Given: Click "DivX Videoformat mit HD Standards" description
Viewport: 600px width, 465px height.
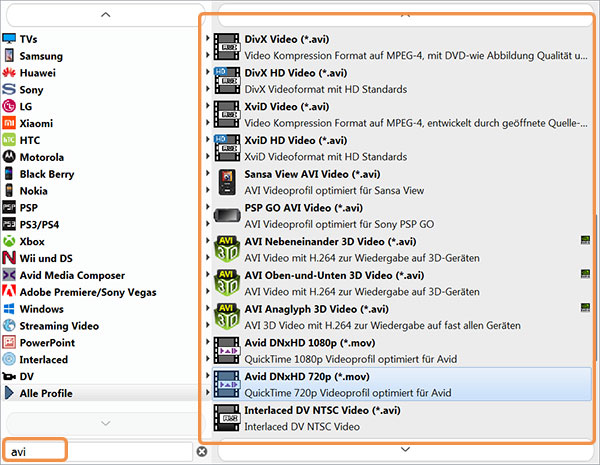Looking at the screenshot, I should (x=326, y=89).
